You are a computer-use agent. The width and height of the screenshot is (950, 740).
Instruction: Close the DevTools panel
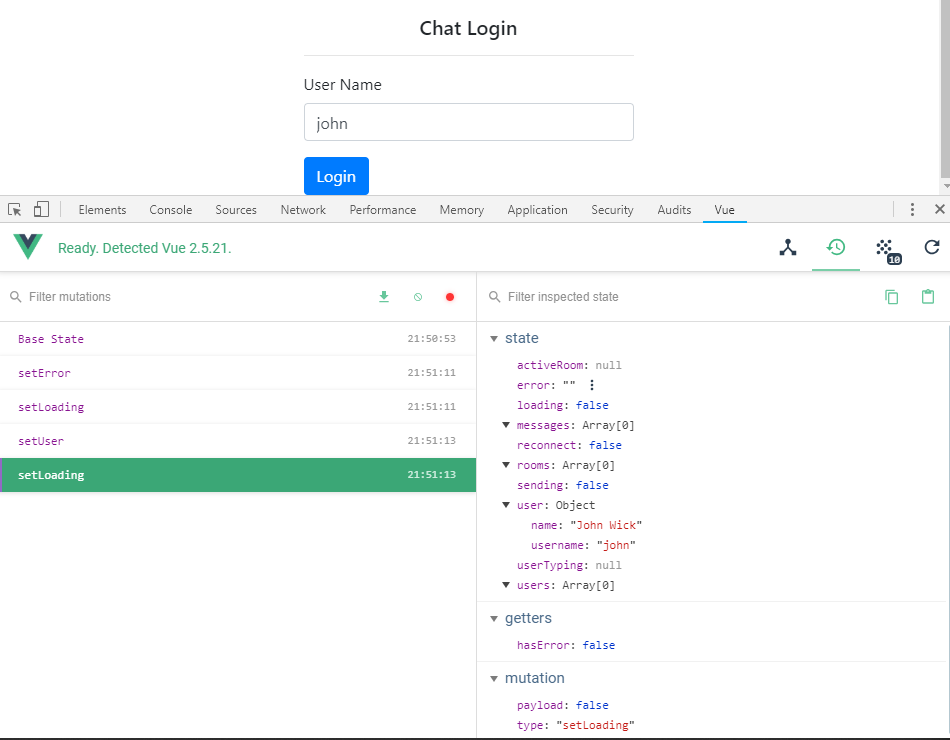pos(940,209)
